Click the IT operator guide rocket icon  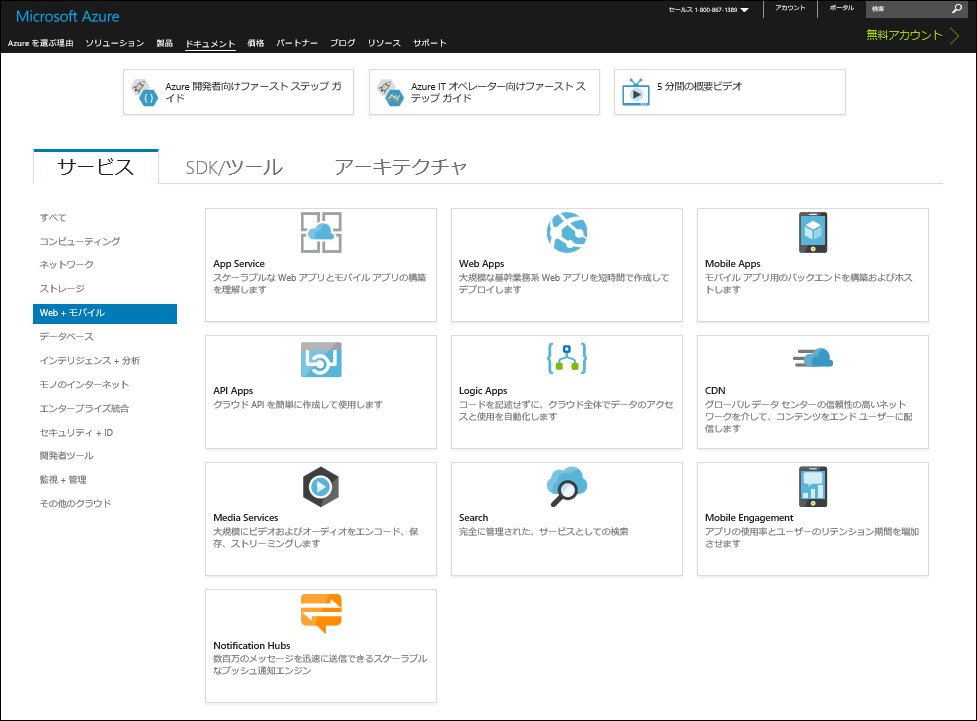coord(391,92)
